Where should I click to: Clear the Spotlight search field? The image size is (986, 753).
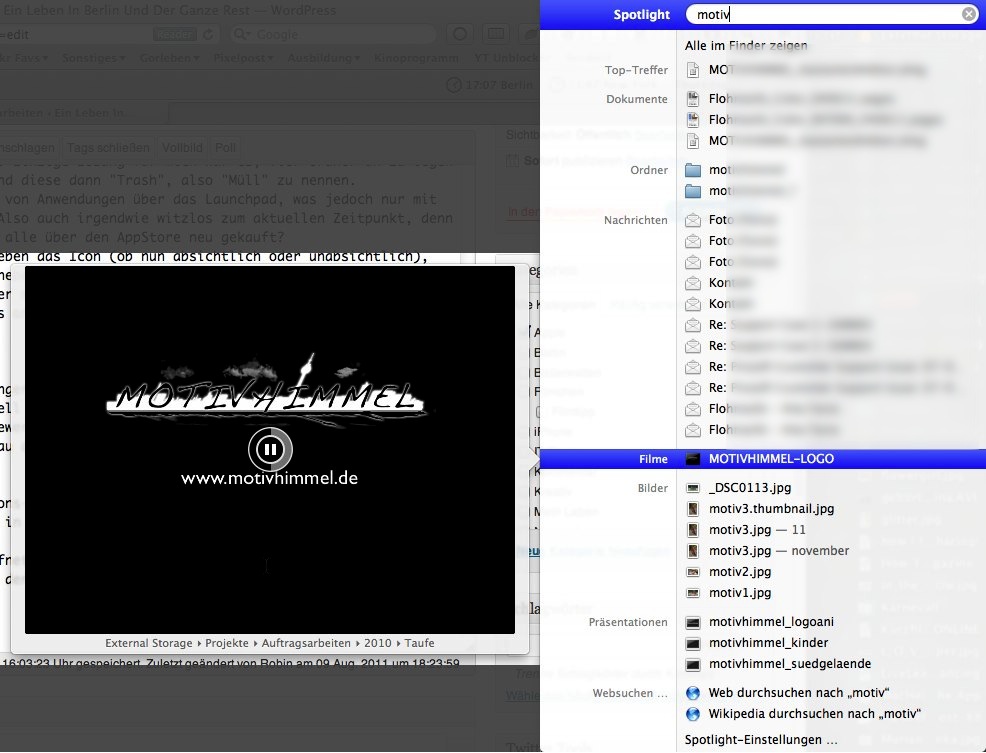tap(968, 15)
